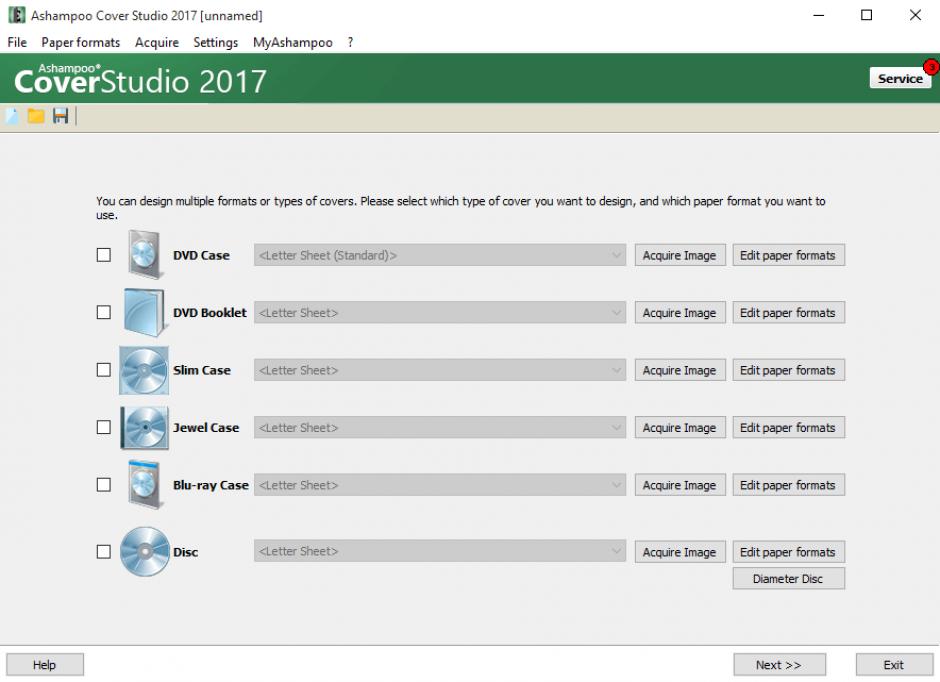Click the DVD Case cover icon
This screenshot has height=682, width=940.
(x=144, y=255)
